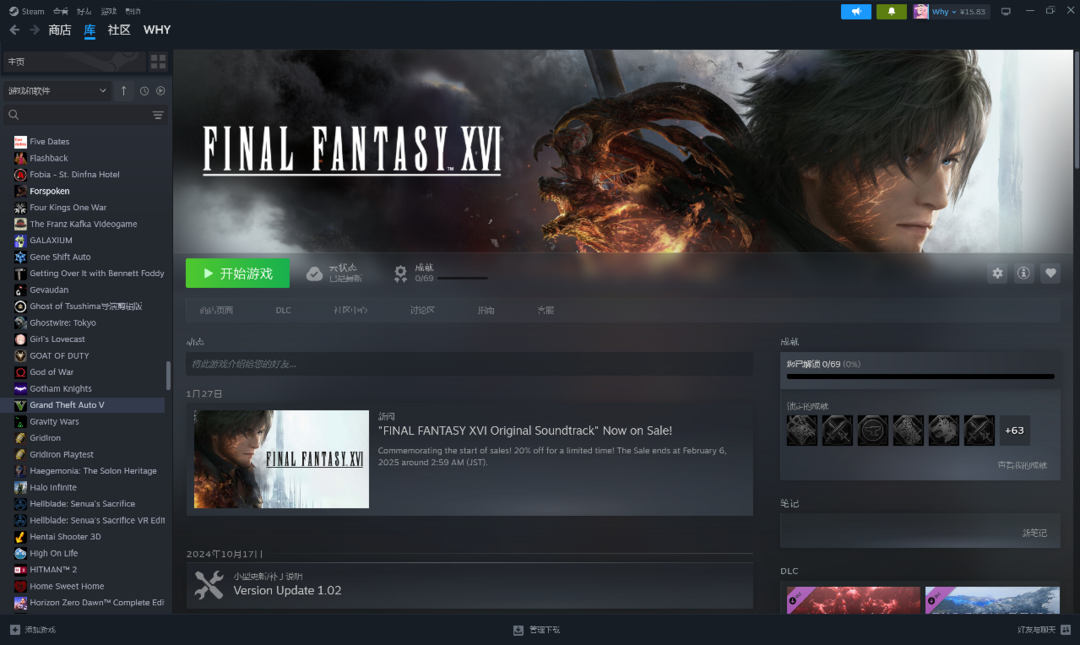Screen dimensions: 1080x645
Task: Toggle ready-to-play filter icon
Action: [160, 91]
